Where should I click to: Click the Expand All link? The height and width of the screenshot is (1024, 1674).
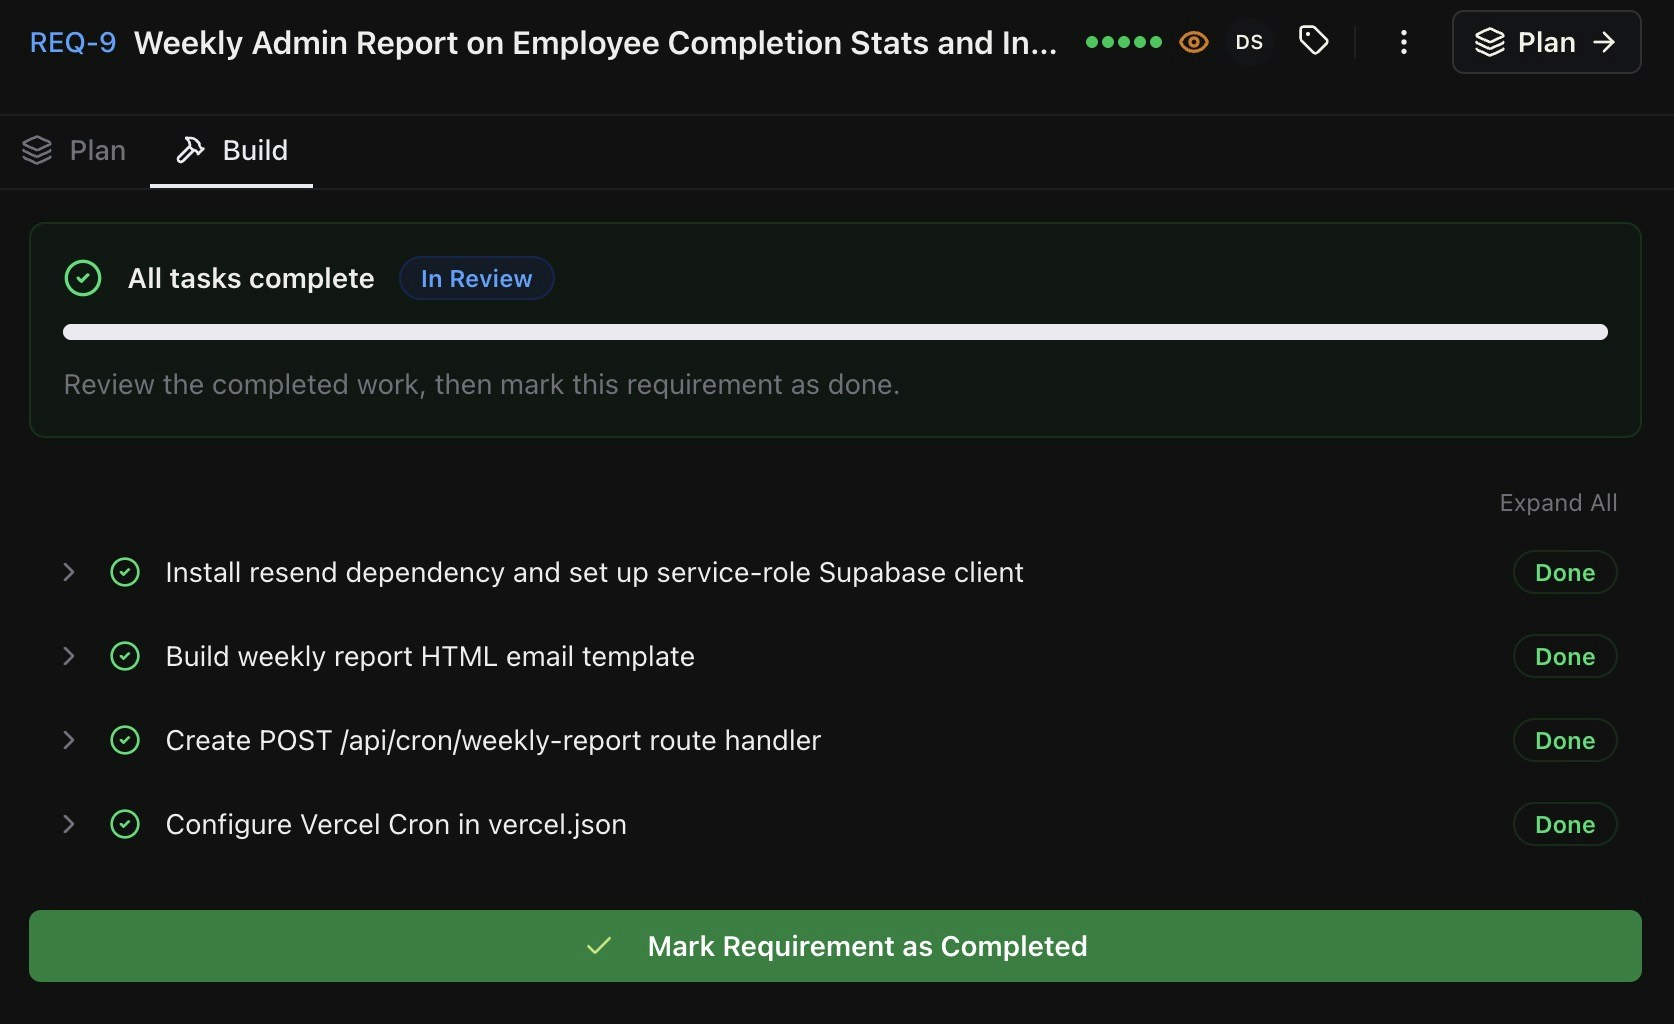click(x=1558, y=503)
